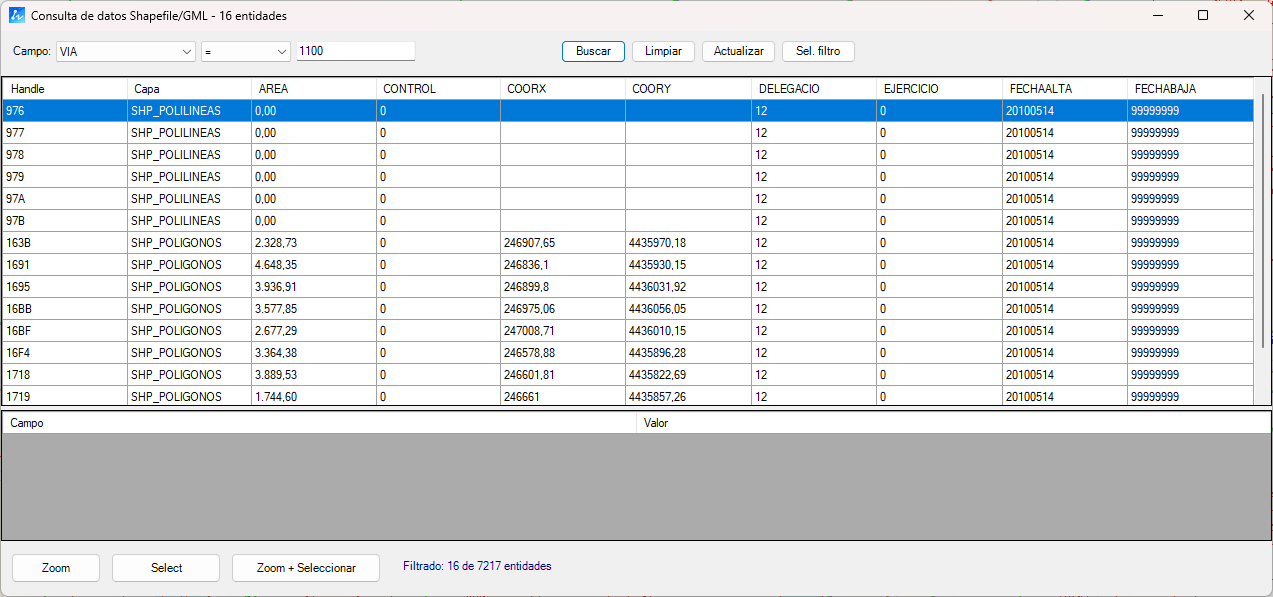Click the Campo column header in lower panel

coord(300,423)
